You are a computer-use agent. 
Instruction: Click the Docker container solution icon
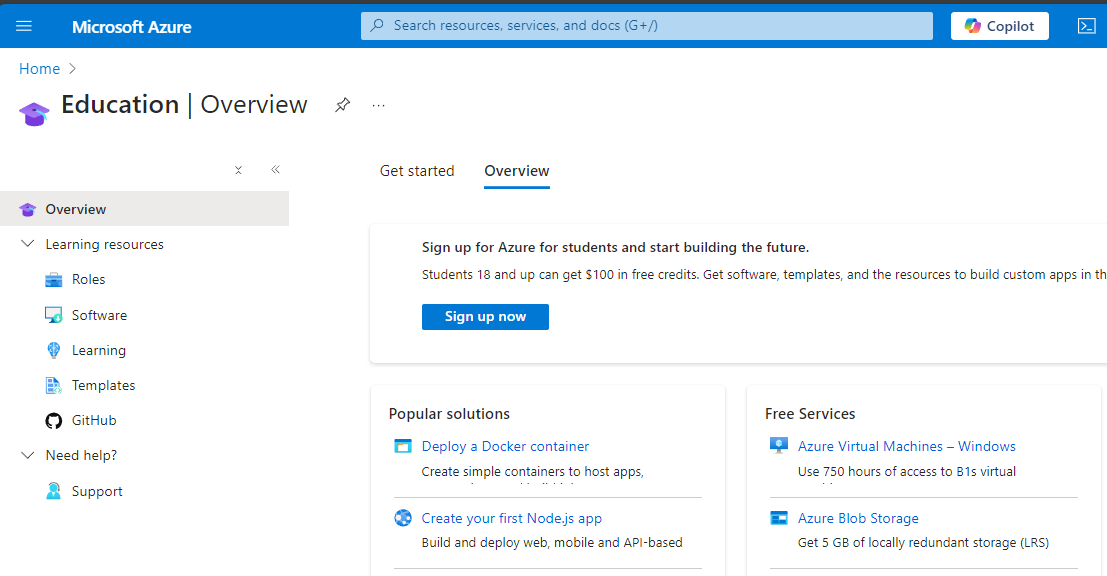403,446
